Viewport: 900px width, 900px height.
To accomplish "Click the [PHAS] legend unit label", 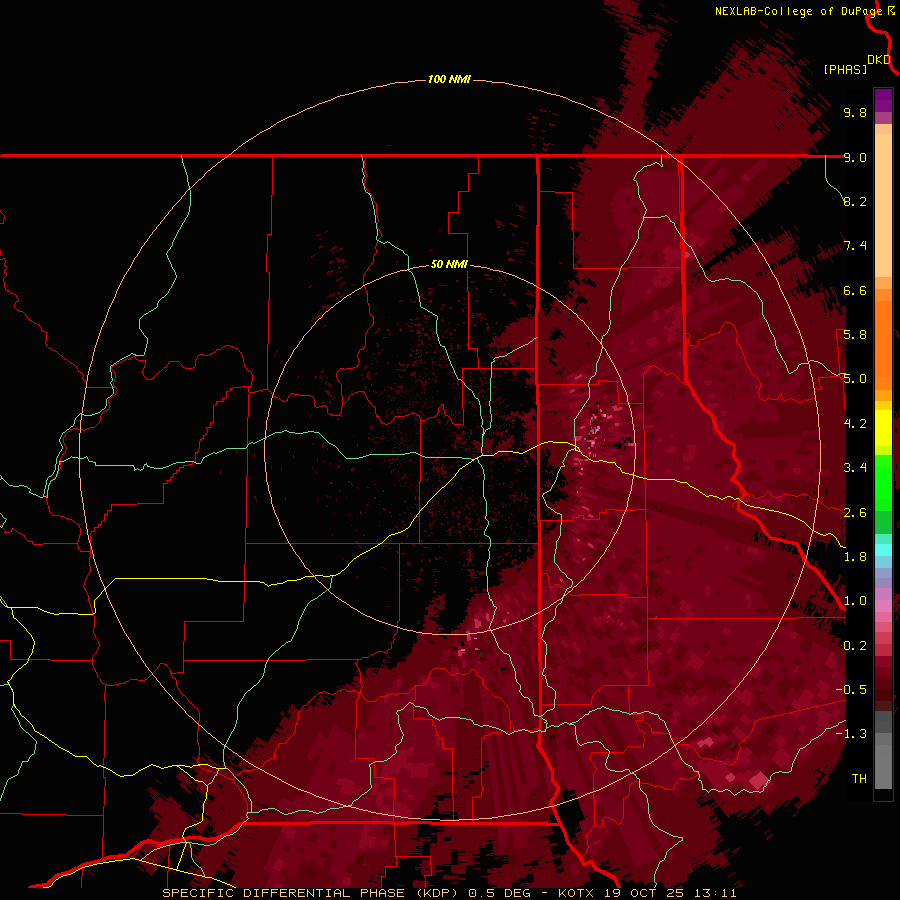I will tap(845, 69).
